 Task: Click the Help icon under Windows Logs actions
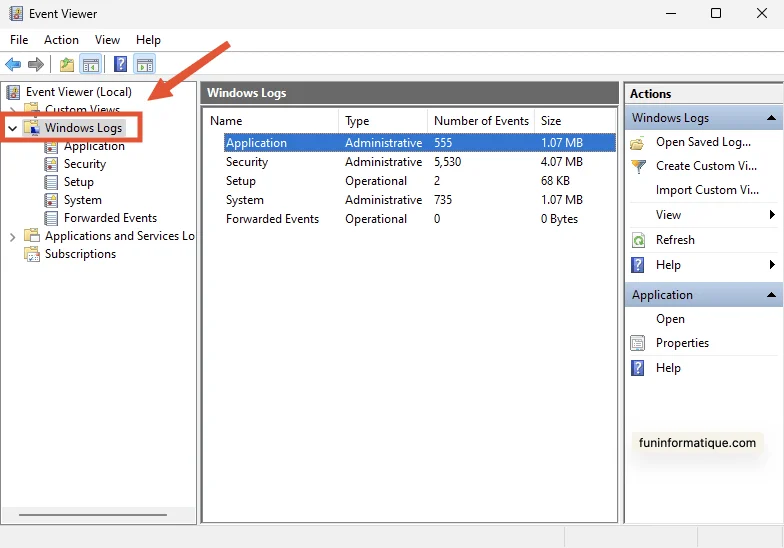(638, 264)
